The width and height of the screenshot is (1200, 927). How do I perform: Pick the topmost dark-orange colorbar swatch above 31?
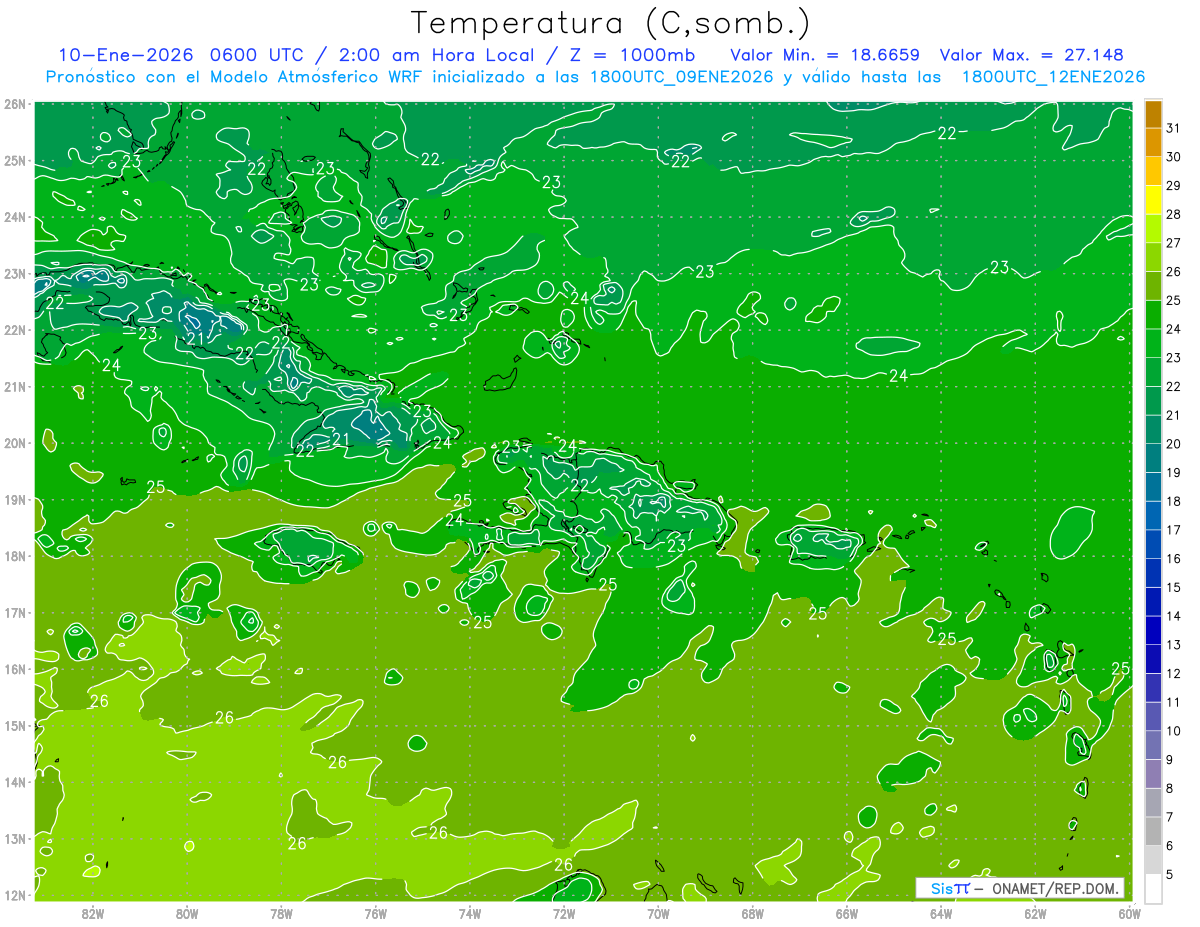coord(1153,114)
